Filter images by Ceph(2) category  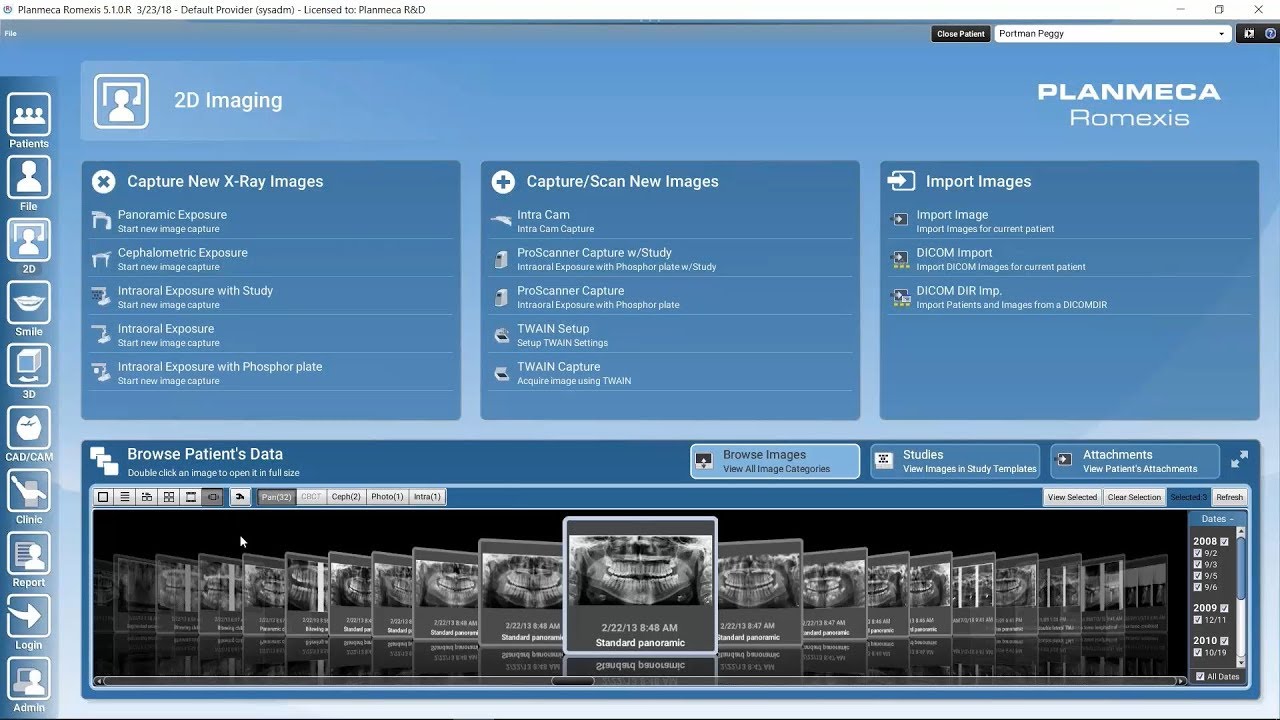[346, 497]
